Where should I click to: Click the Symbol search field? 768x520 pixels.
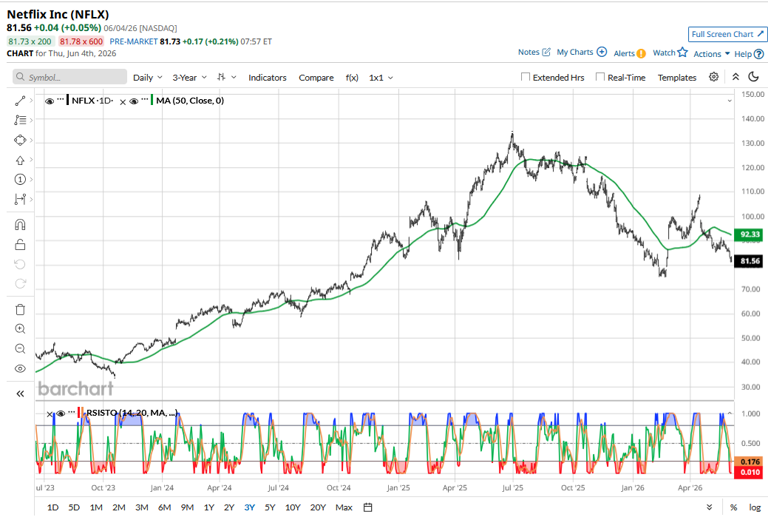tap(70, 77)
